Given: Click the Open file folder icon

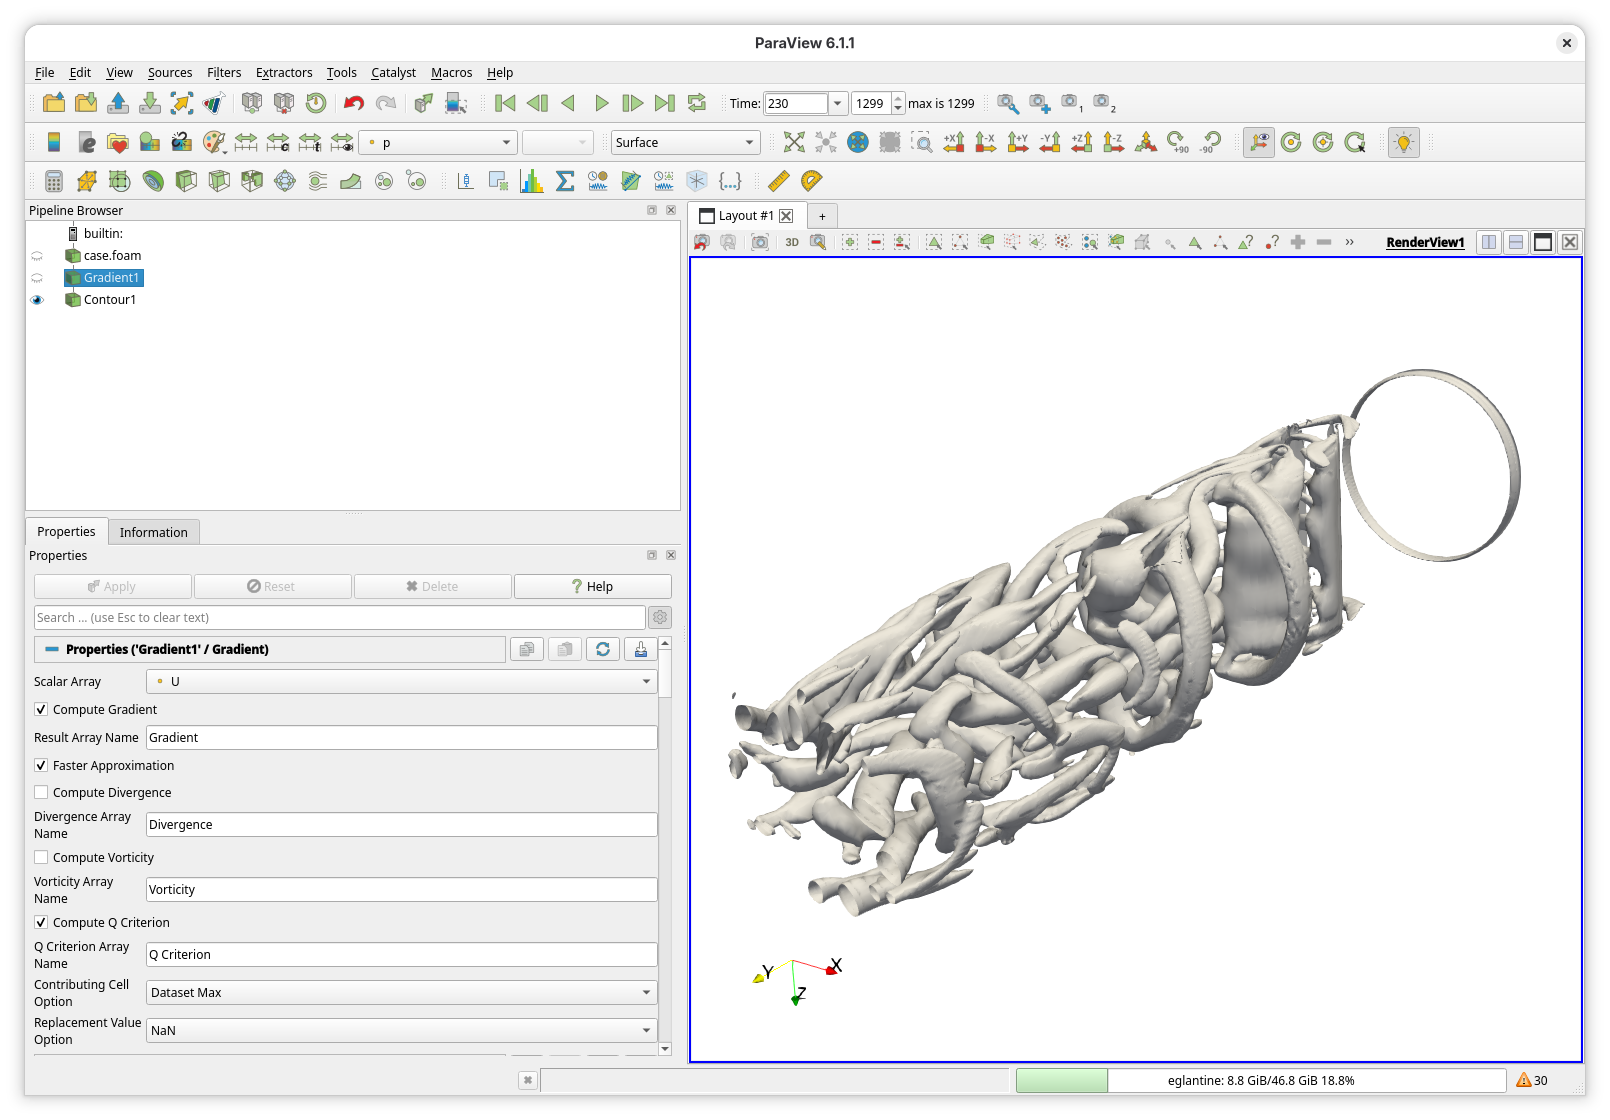Looking at the screenshot, I should 54,103.
